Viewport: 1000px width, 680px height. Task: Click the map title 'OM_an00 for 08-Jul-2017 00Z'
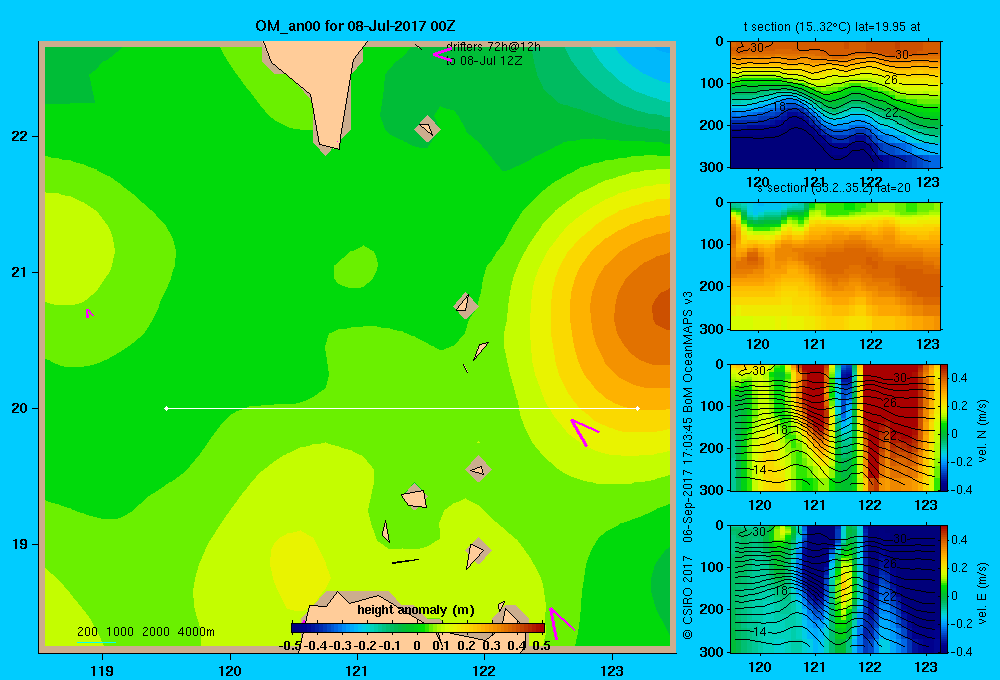tap(355, 26)
